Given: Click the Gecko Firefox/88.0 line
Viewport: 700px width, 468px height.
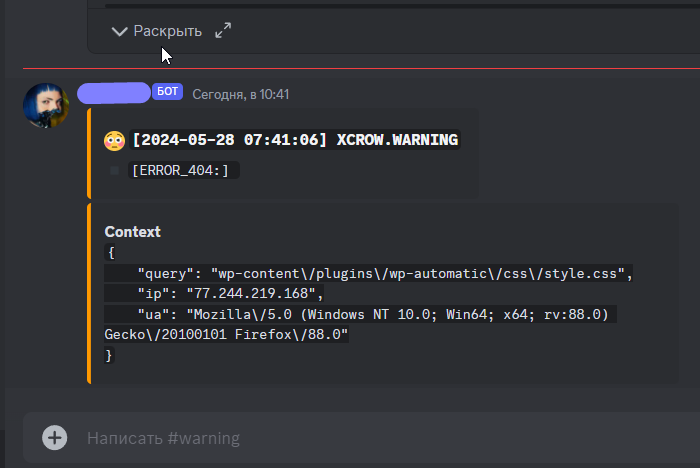Looking at the screenshot, I should 226,334.
